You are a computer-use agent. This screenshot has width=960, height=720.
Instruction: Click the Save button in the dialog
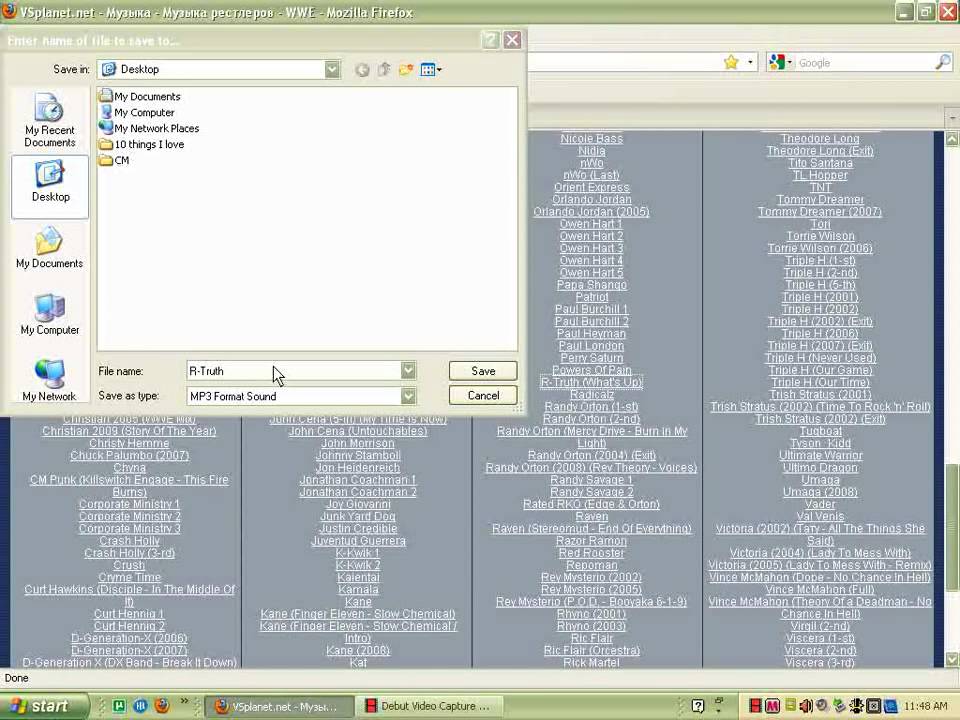click(x=482, y=371)
